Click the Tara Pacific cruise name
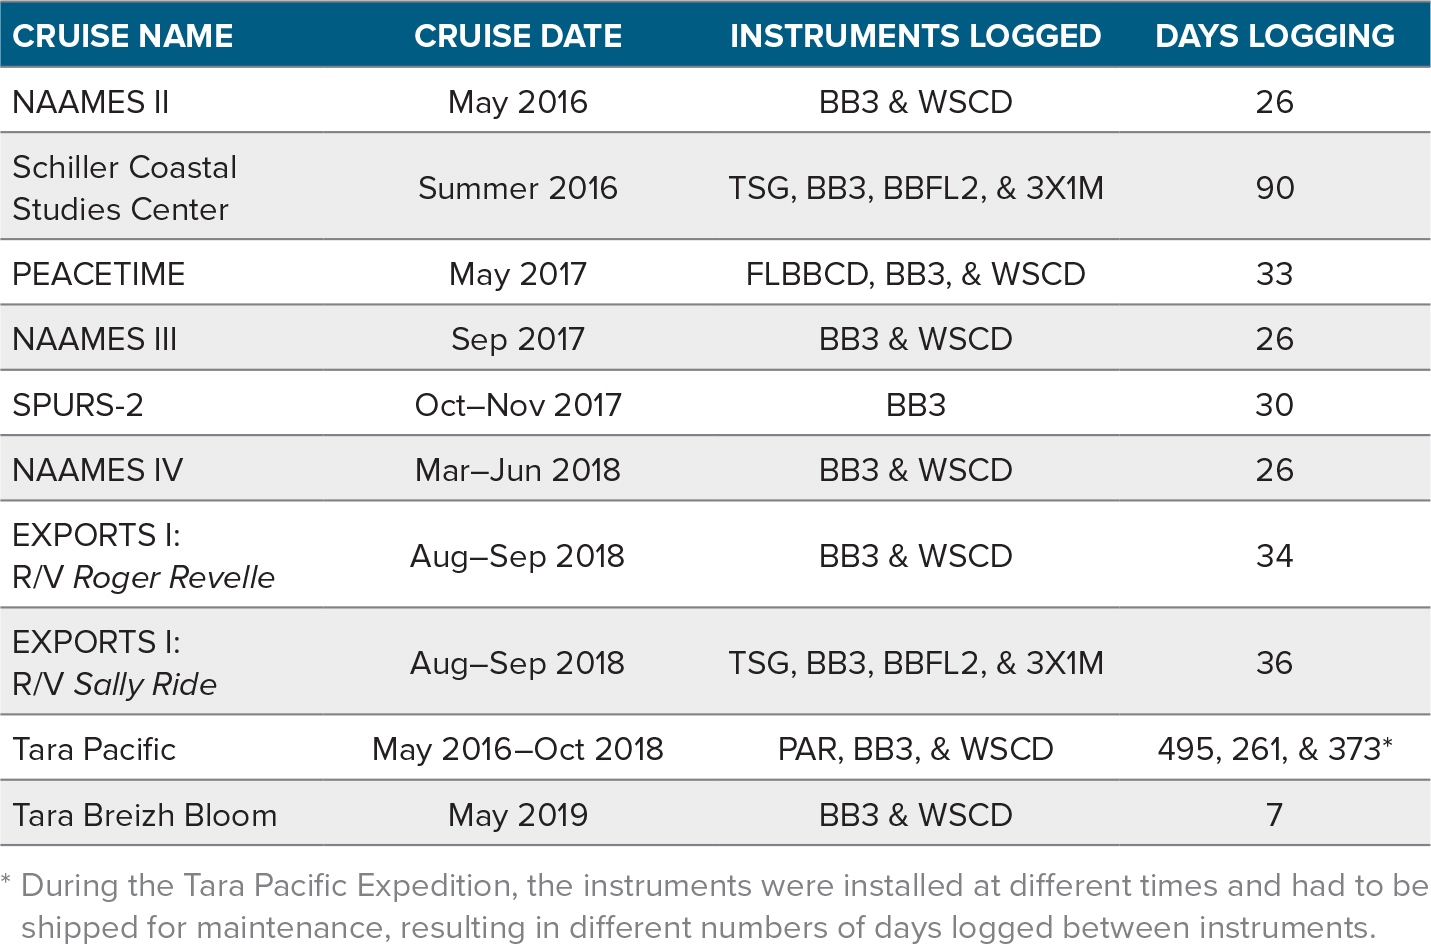 pos(93,749)
